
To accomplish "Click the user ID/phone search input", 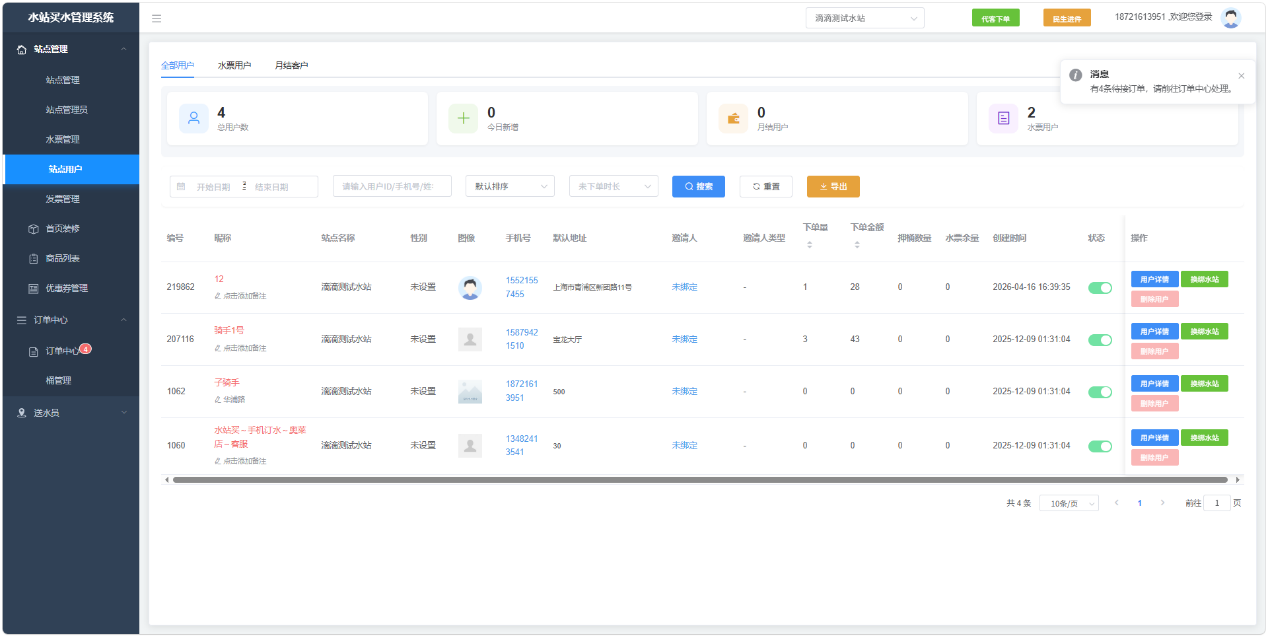I will click(x=392, y=186).
